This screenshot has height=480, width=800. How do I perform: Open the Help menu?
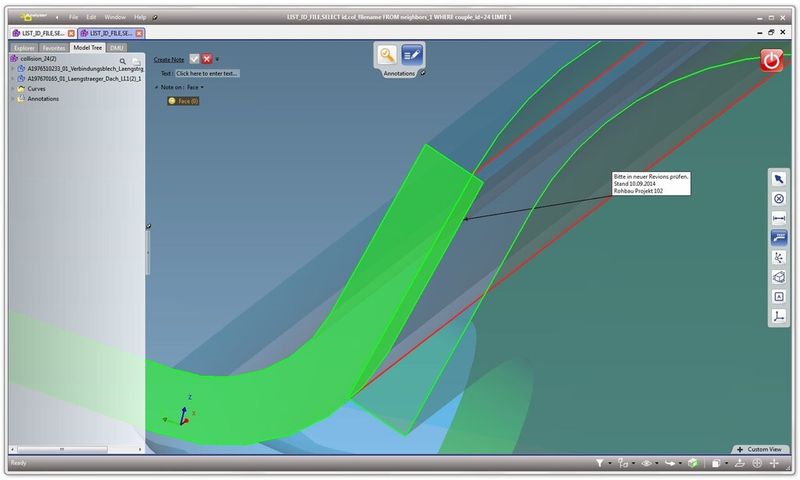pos(140,17)
